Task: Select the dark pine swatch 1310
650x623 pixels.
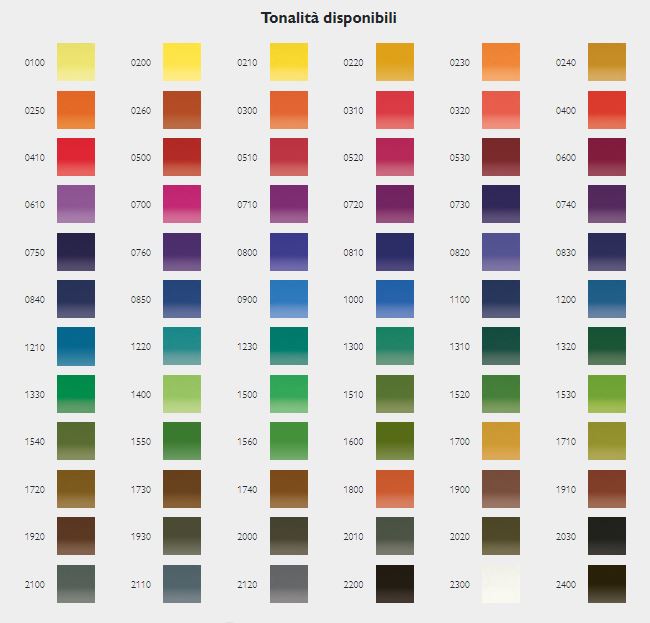Action: (x=501, y=346)
